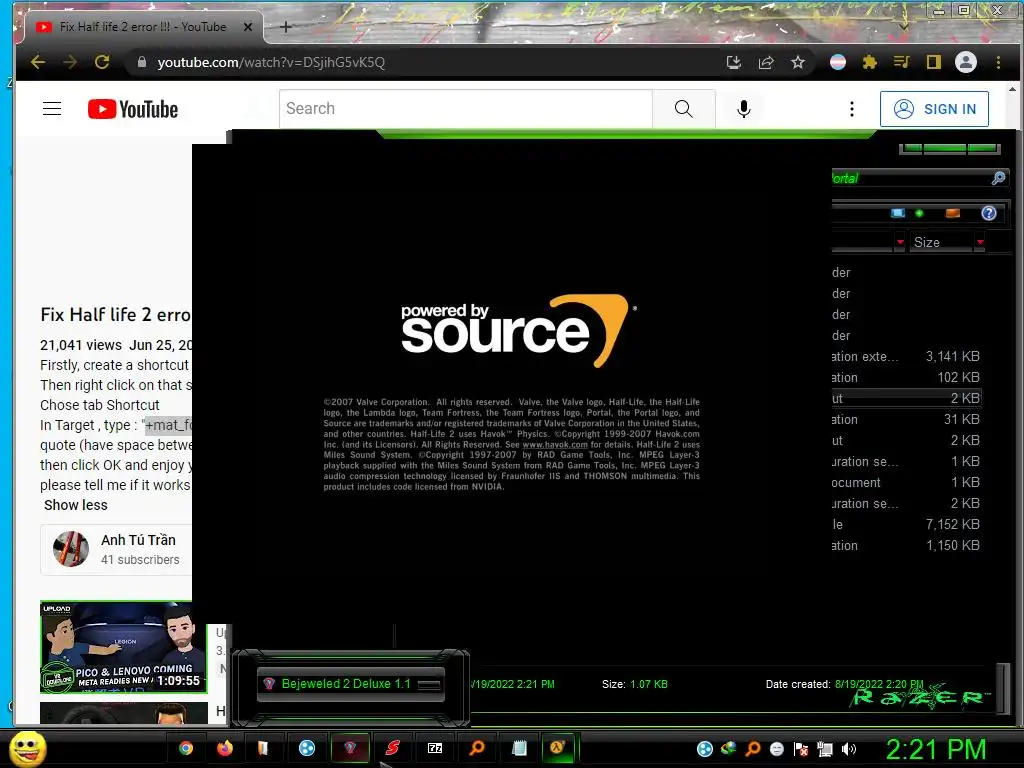Click the Bejeweled 2 Deluxe 1.1 taskbar preview
Image resolution: width=1024 pixels, height=768 pixels.
[x=351, y=684]
